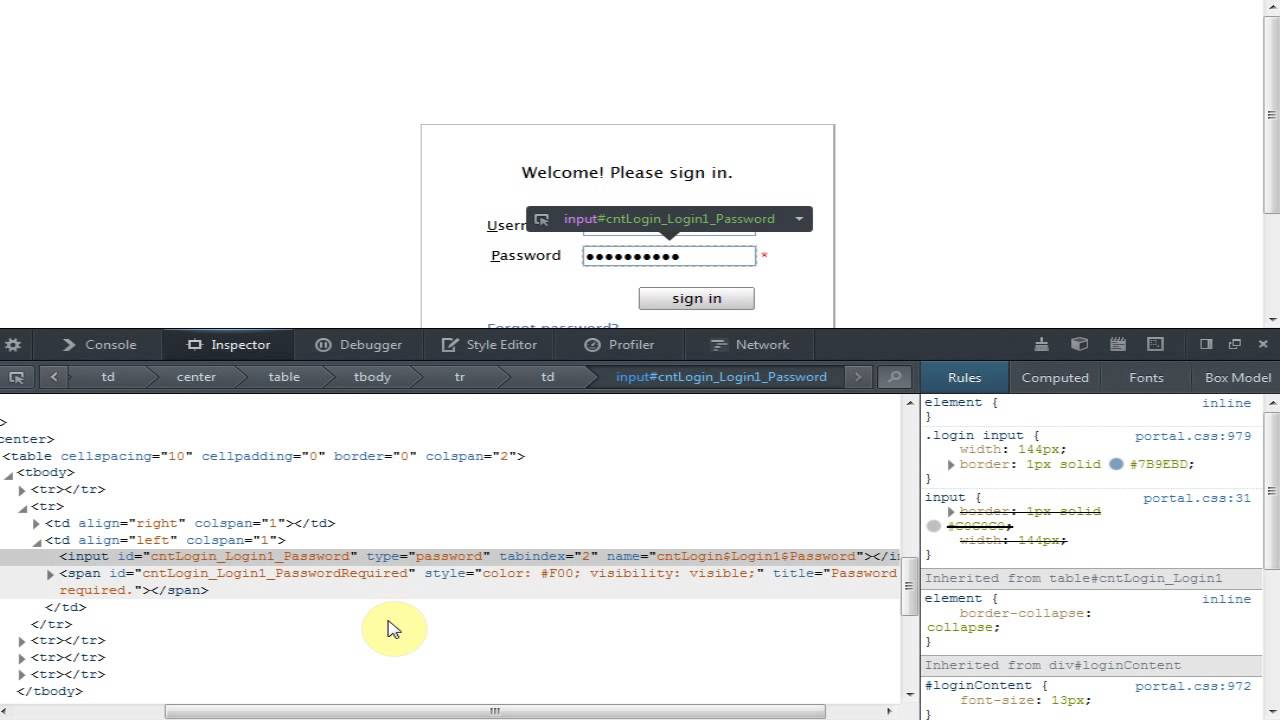Toggle Responsive Design Mode icon
1280x720 pixels.
[x=1155, y=344]
